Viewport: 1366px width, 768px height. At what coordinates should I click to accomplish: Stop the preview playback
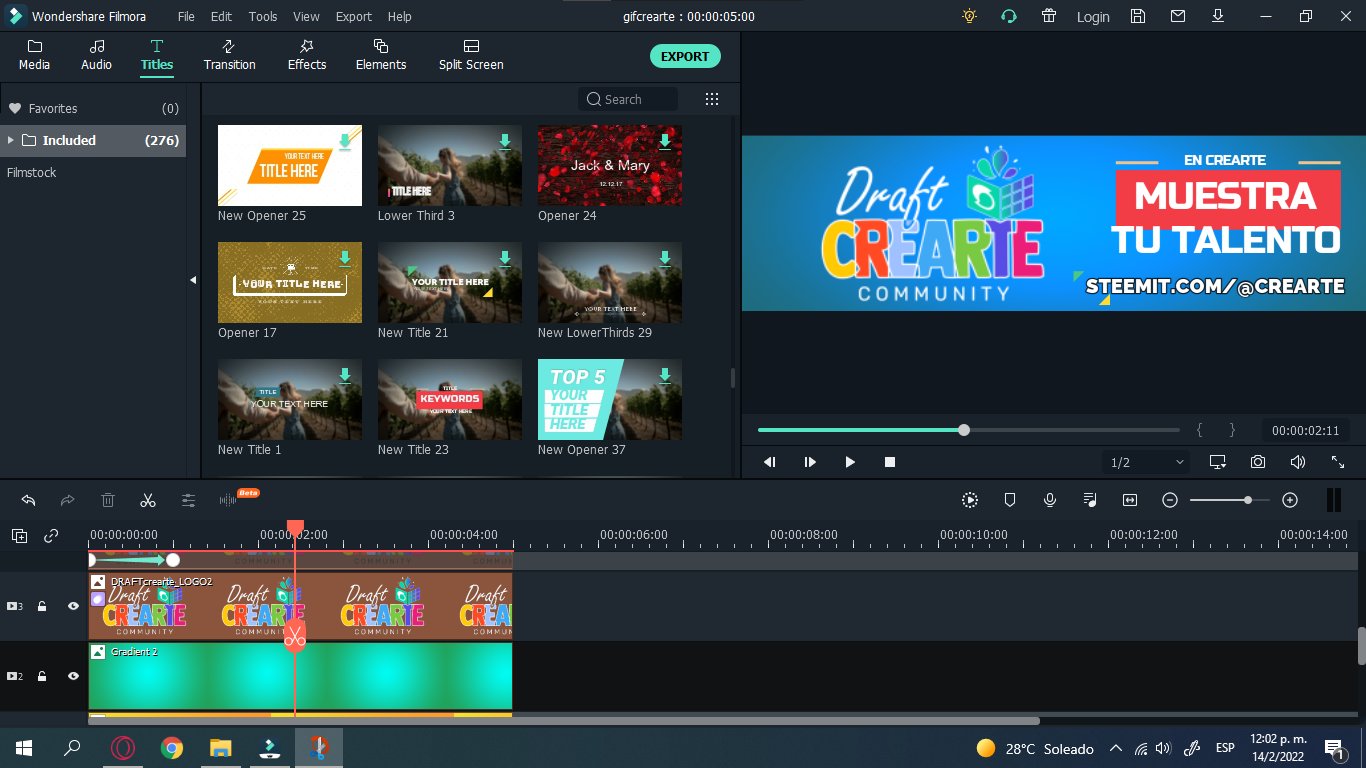click(x=890, y=462)
